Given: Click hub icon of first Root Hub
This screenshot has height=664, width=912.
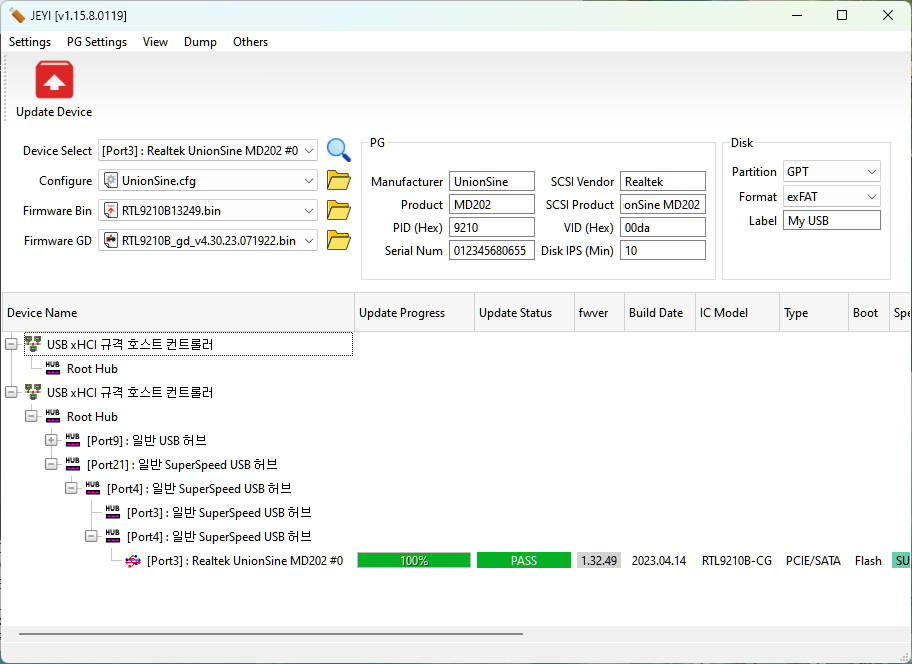Looking at the screenshot, I should coord(53,368).
